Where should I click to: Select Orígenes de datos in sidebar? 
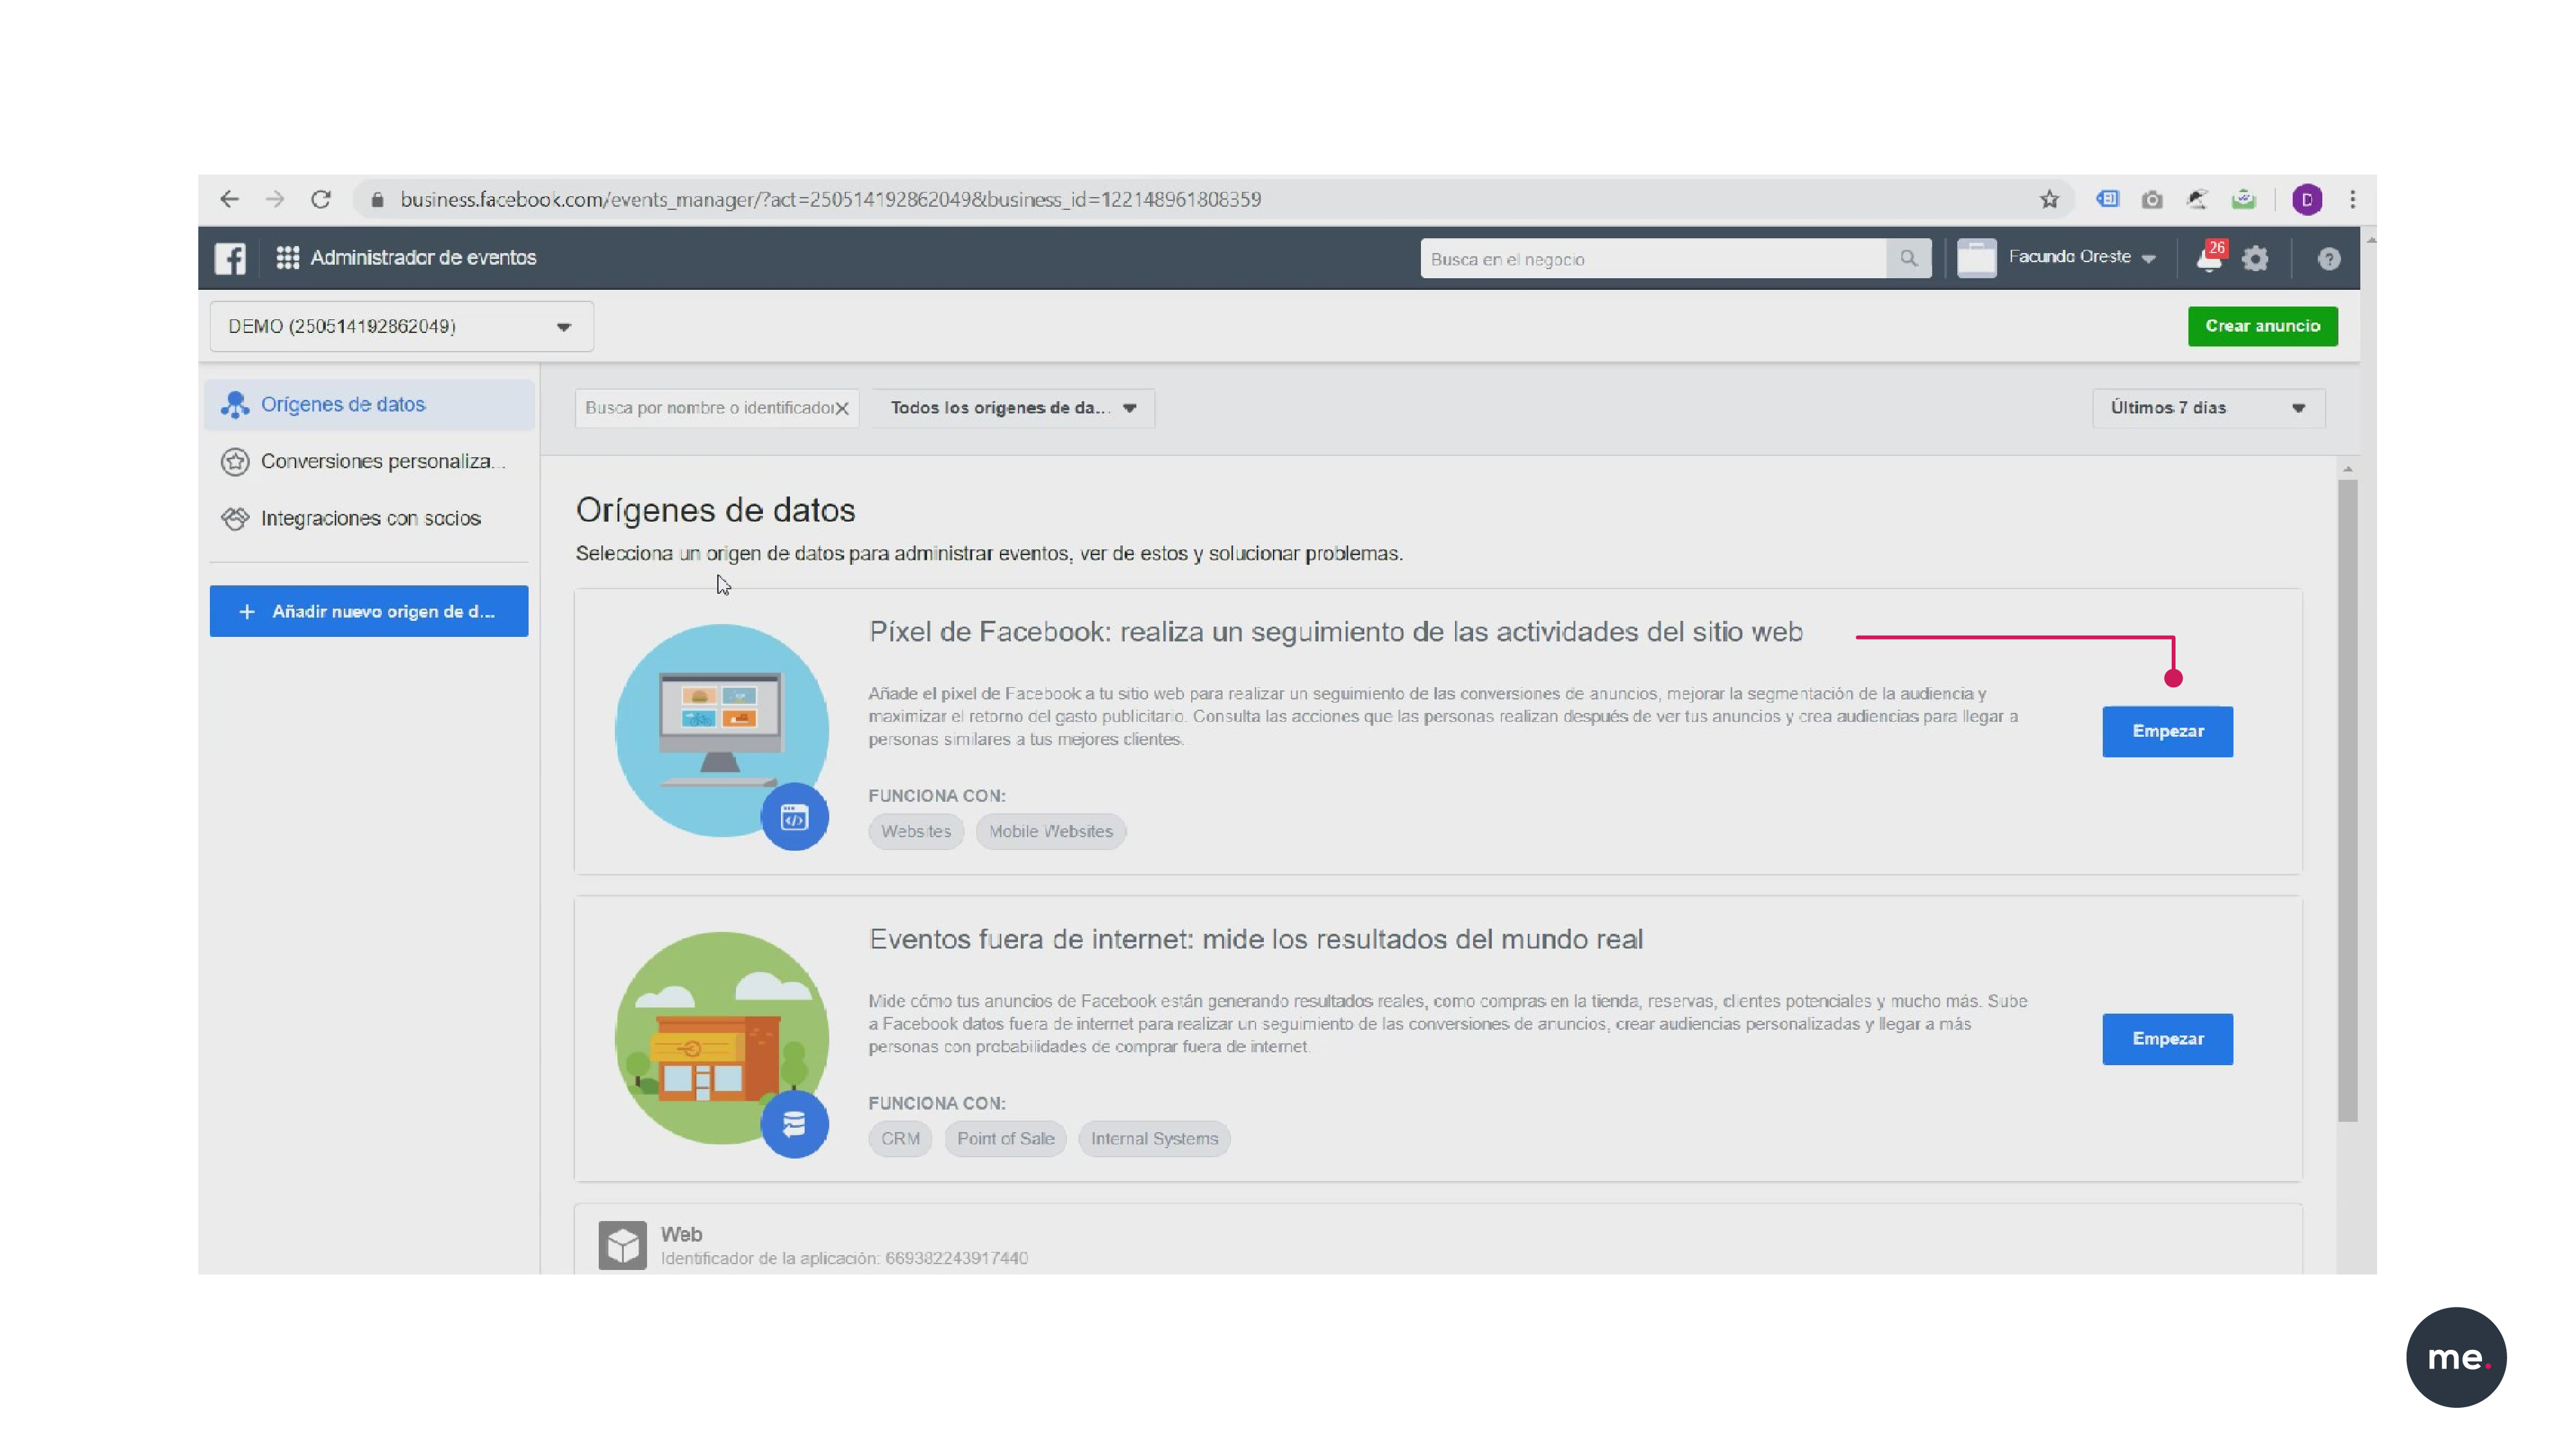(369, 404)
